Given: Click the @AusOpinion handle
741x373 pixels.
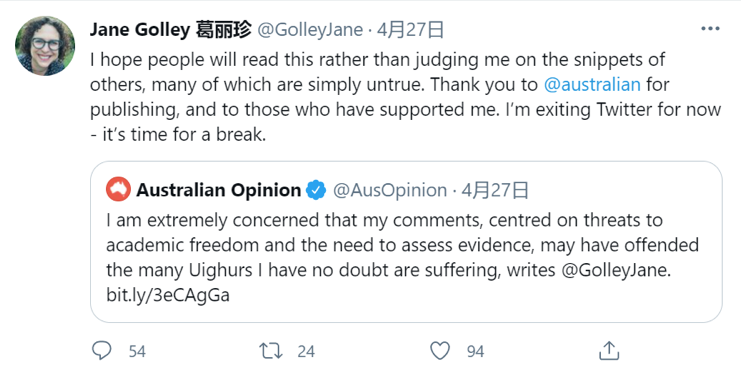Looking at the screenshot, I should (x=390, y=190).
